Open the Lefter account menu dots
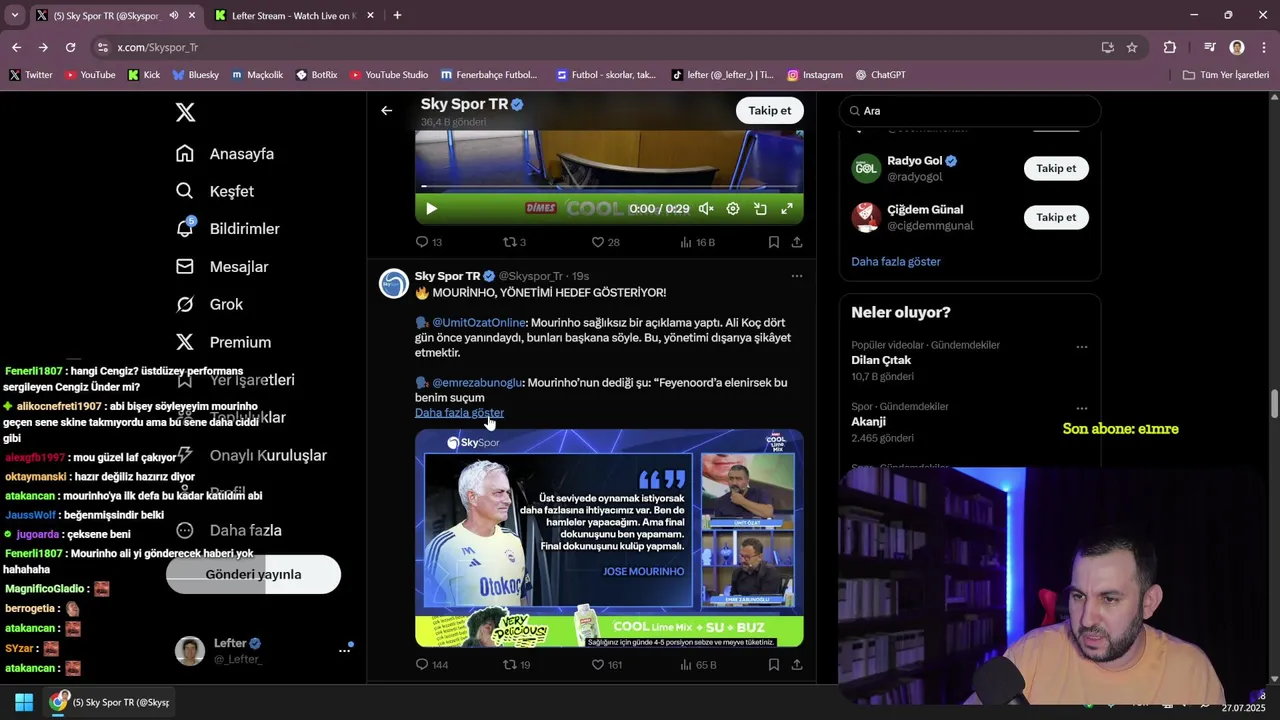 pos(344,650)
